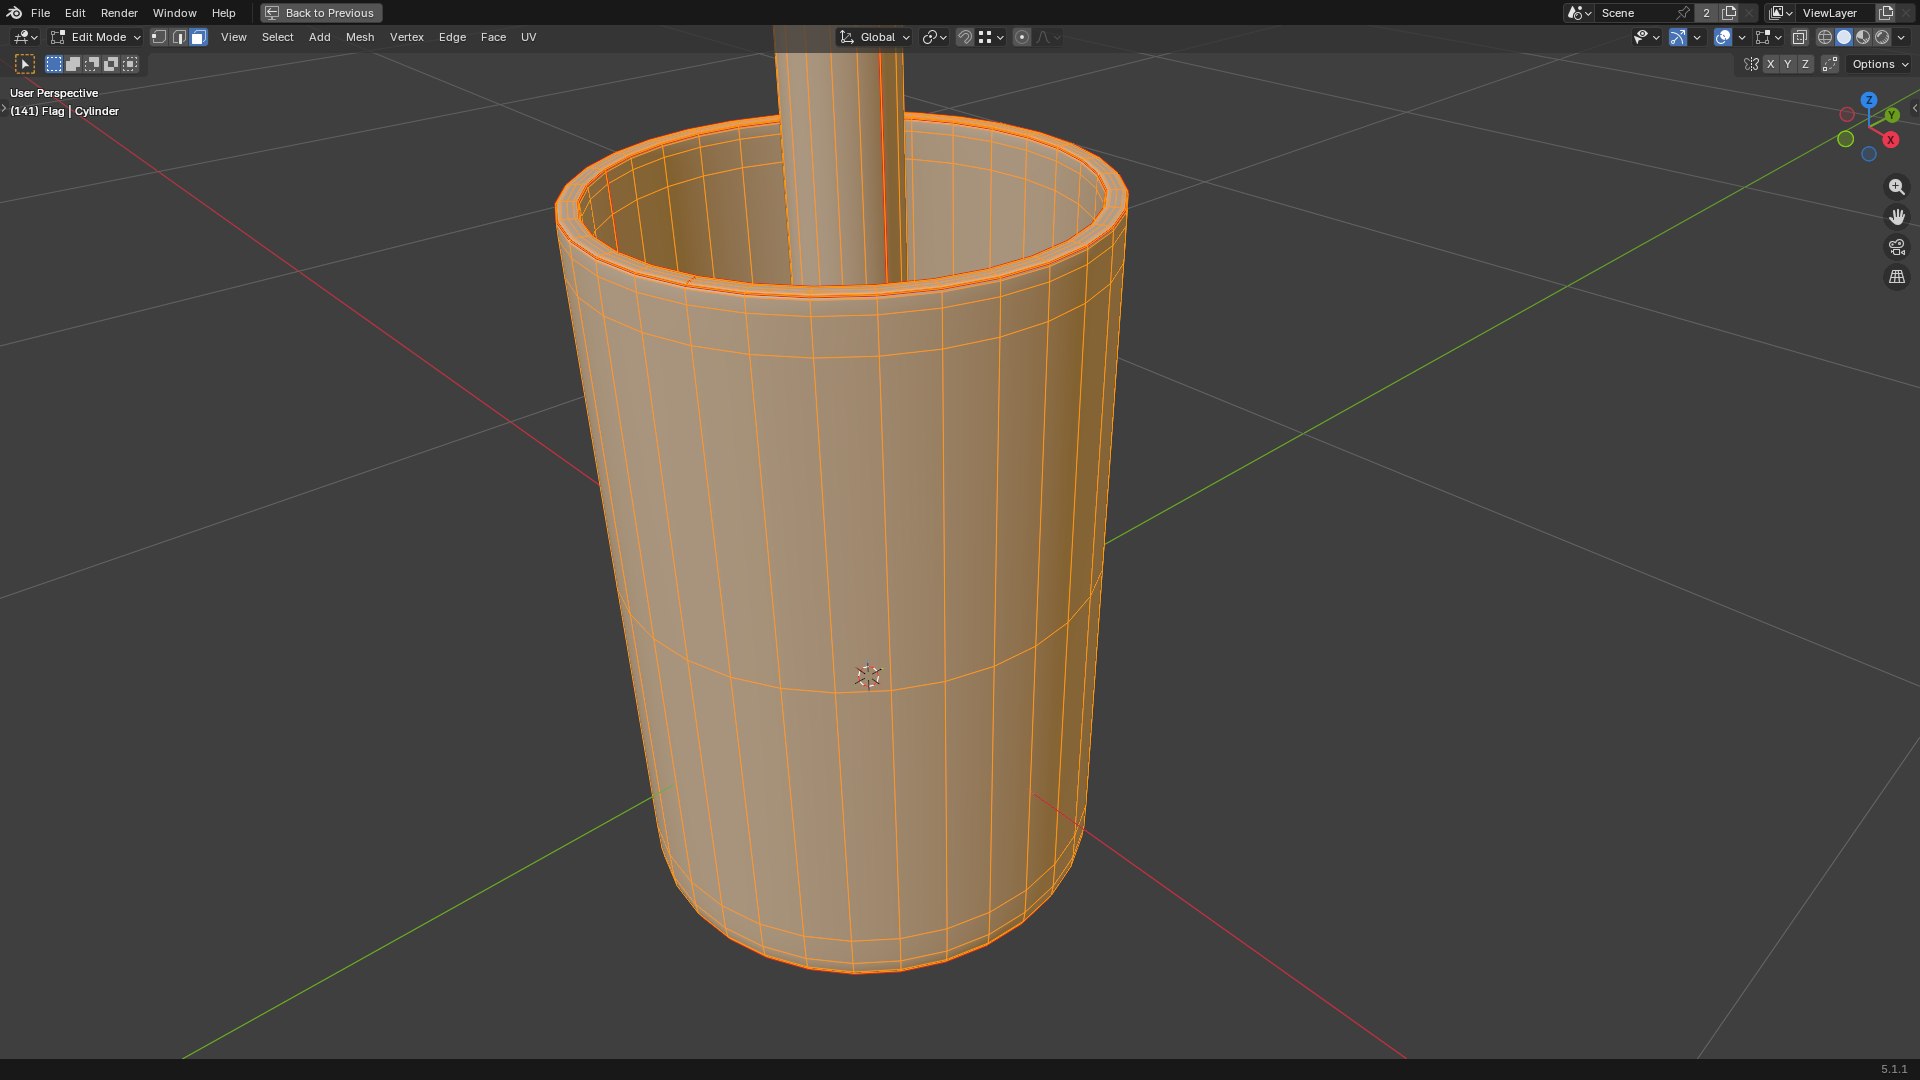The image size is (1920, 1080).
Task: Open viewport shading options dropdown
Action: (1901, 37)
